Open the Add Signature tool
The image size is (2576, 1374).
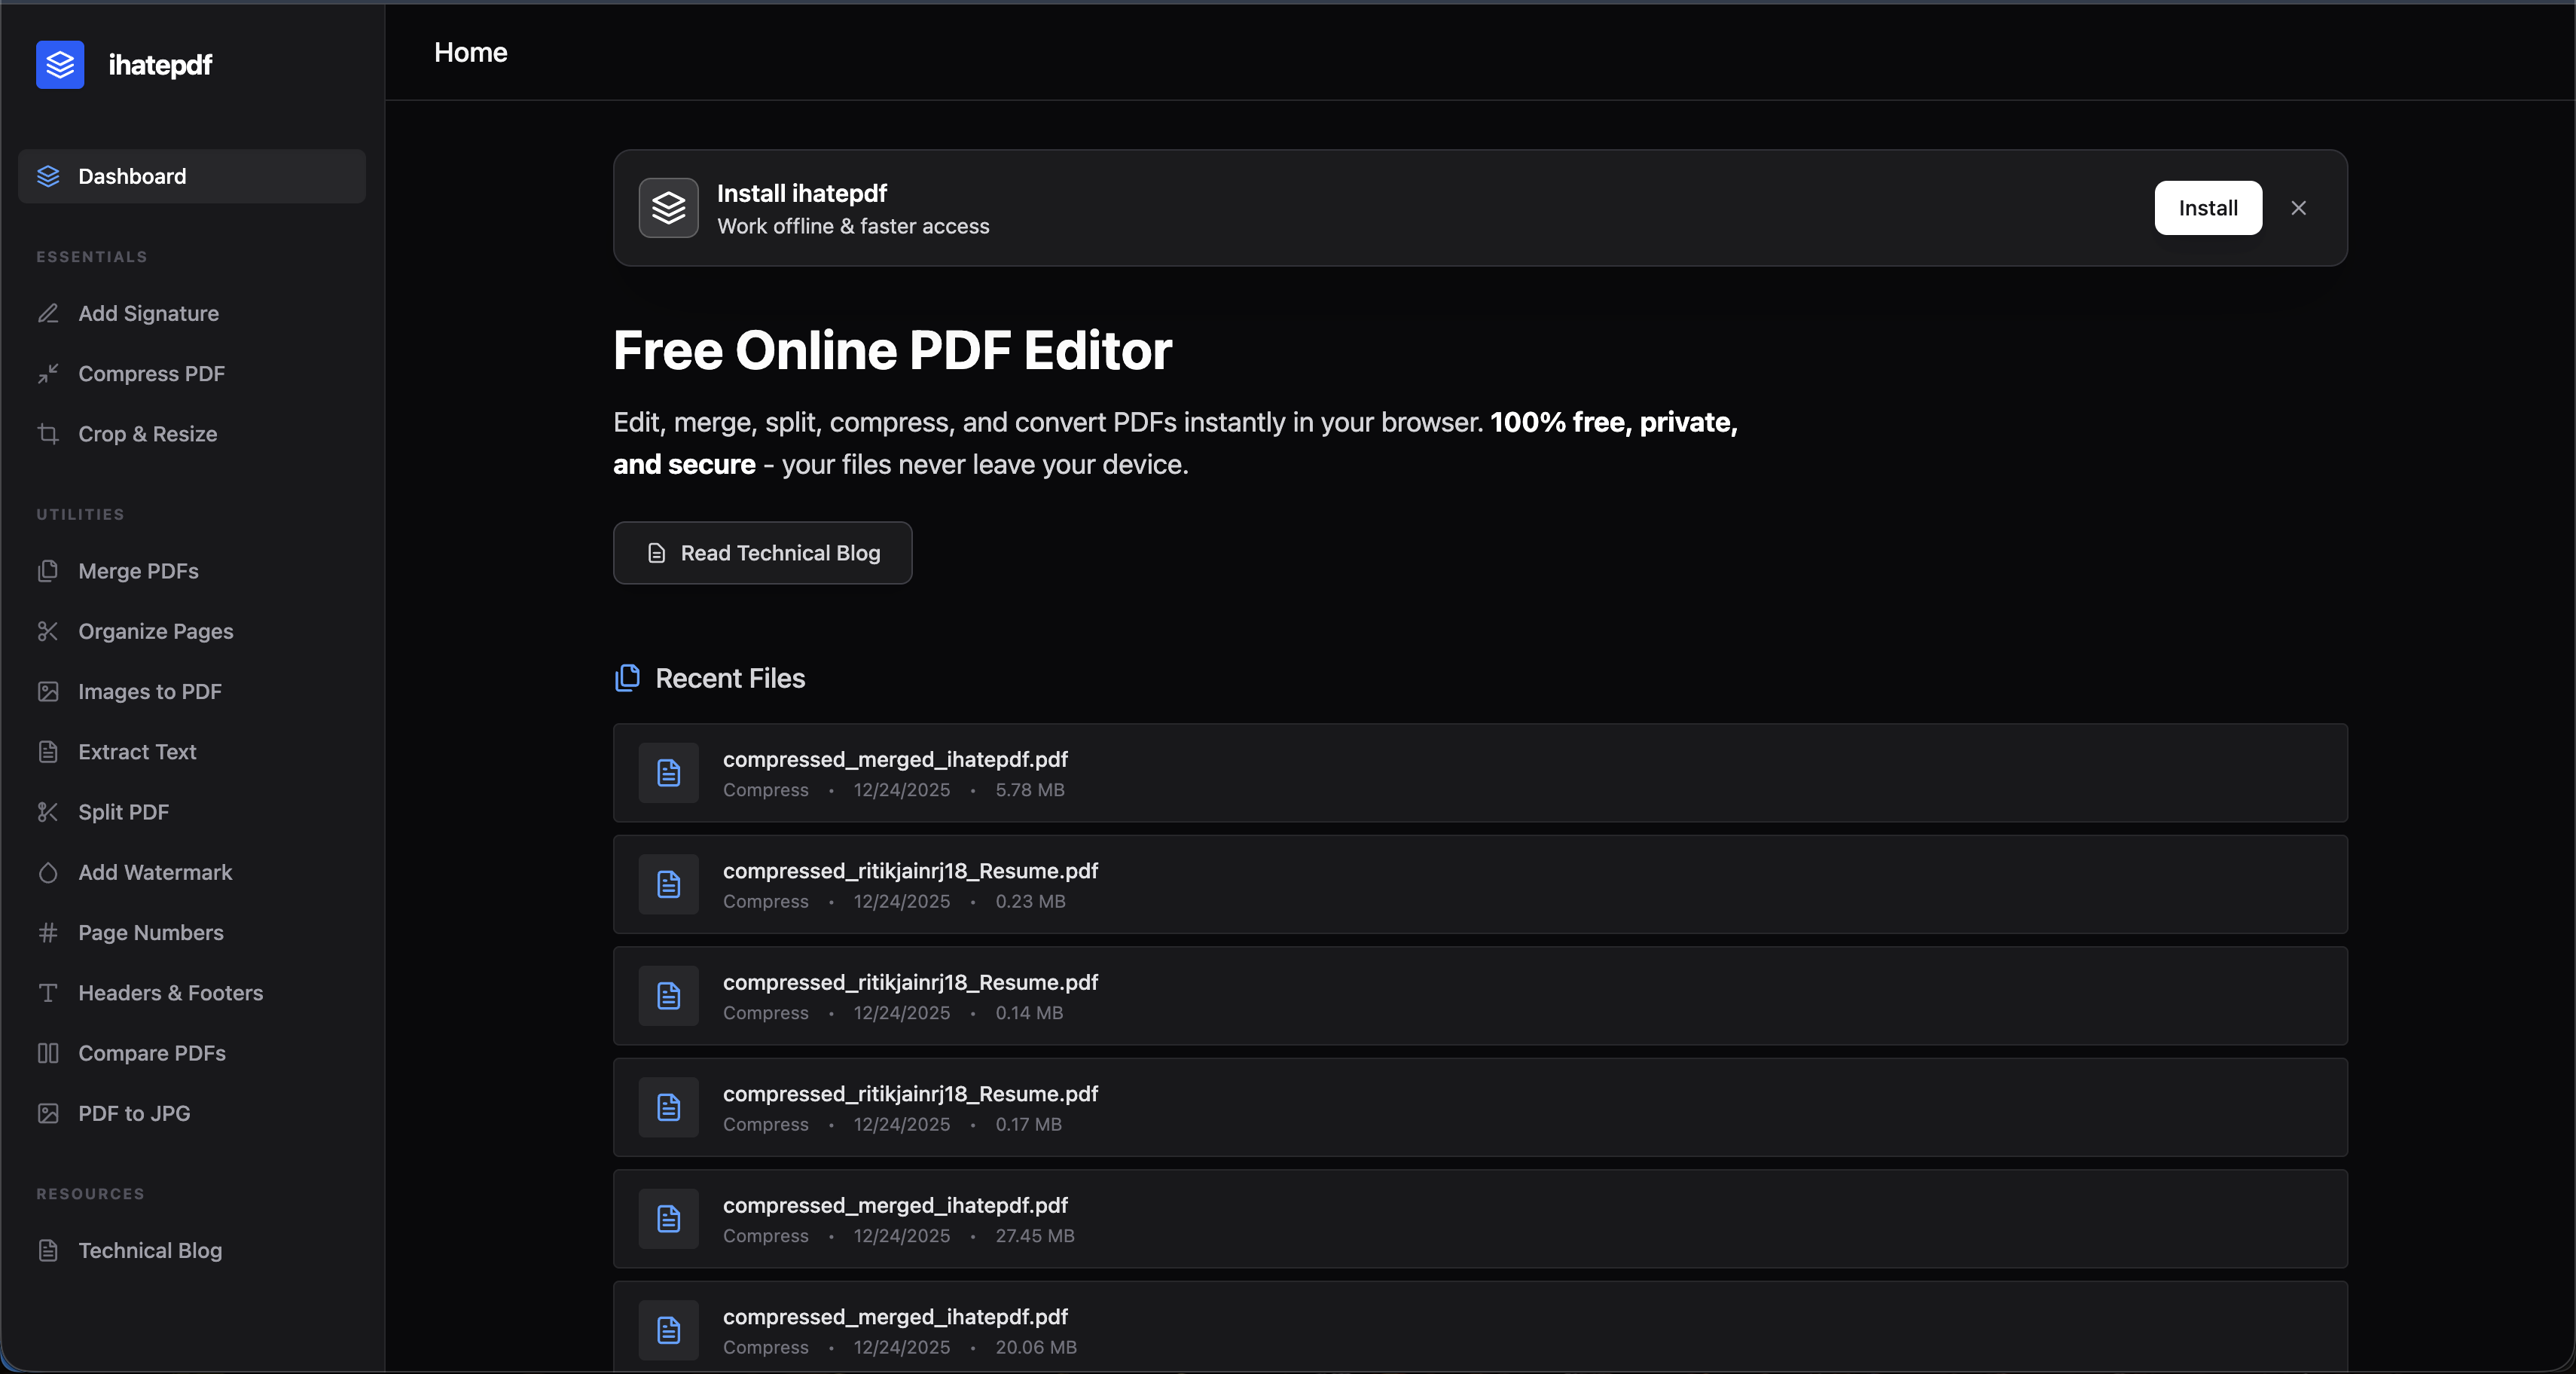point(148,313)
